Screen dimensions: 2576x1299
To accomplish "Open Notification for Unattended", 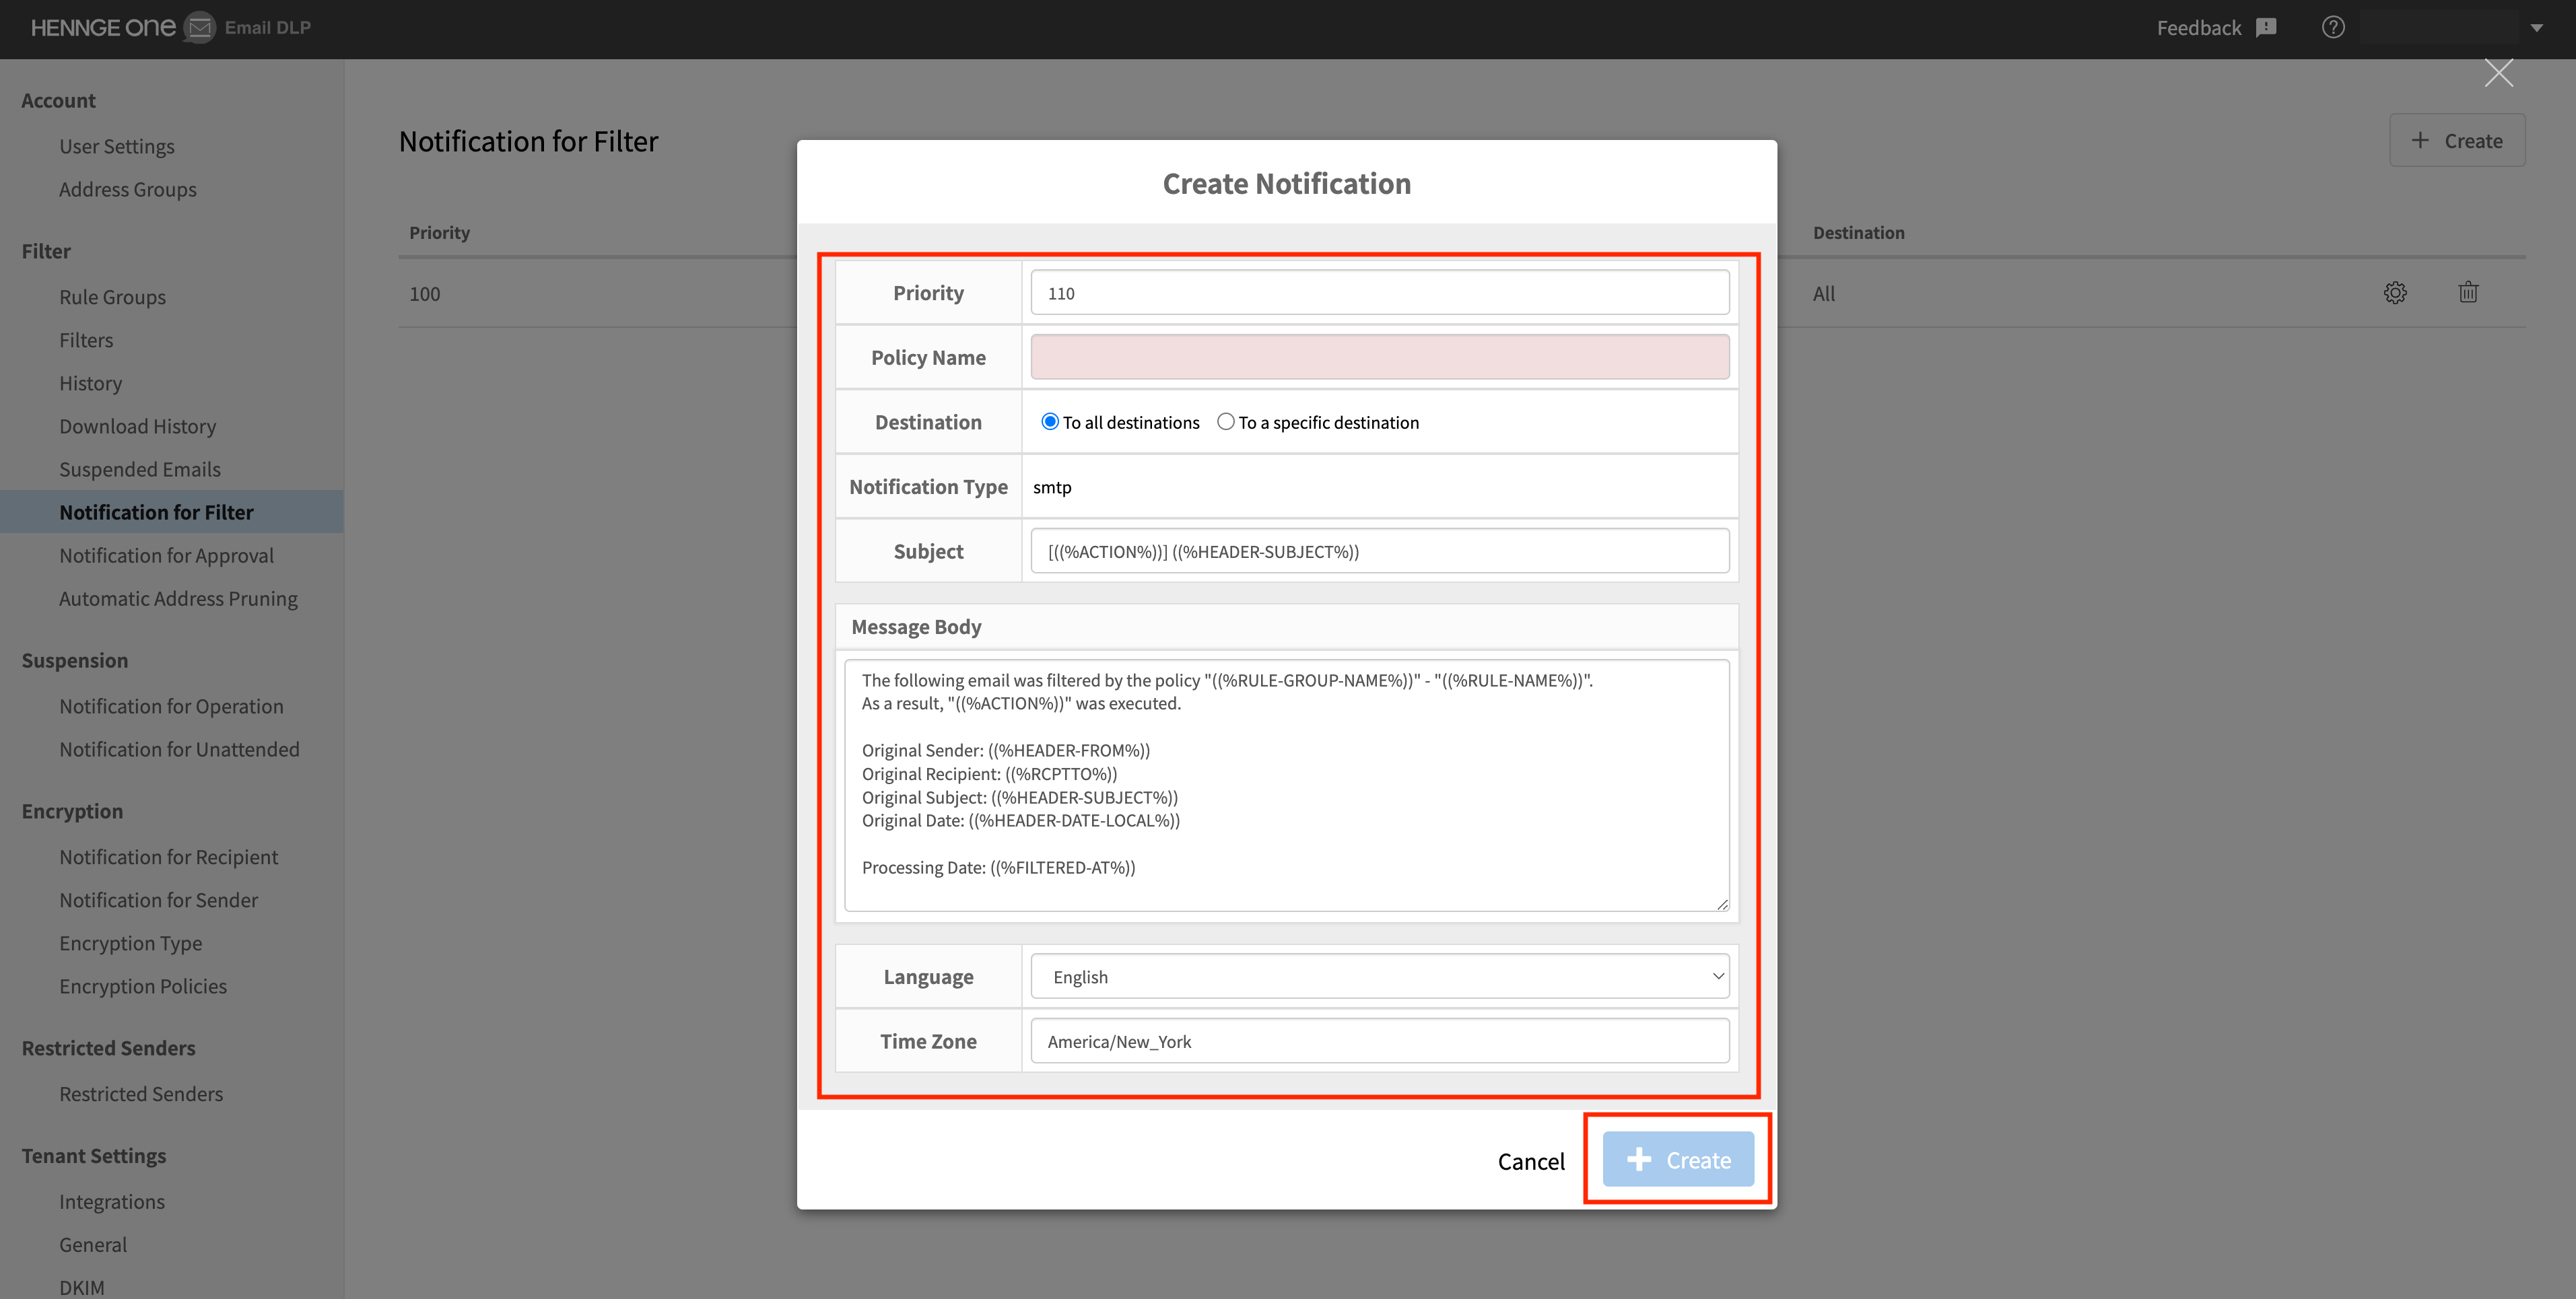I will click(x=180, y=749).
